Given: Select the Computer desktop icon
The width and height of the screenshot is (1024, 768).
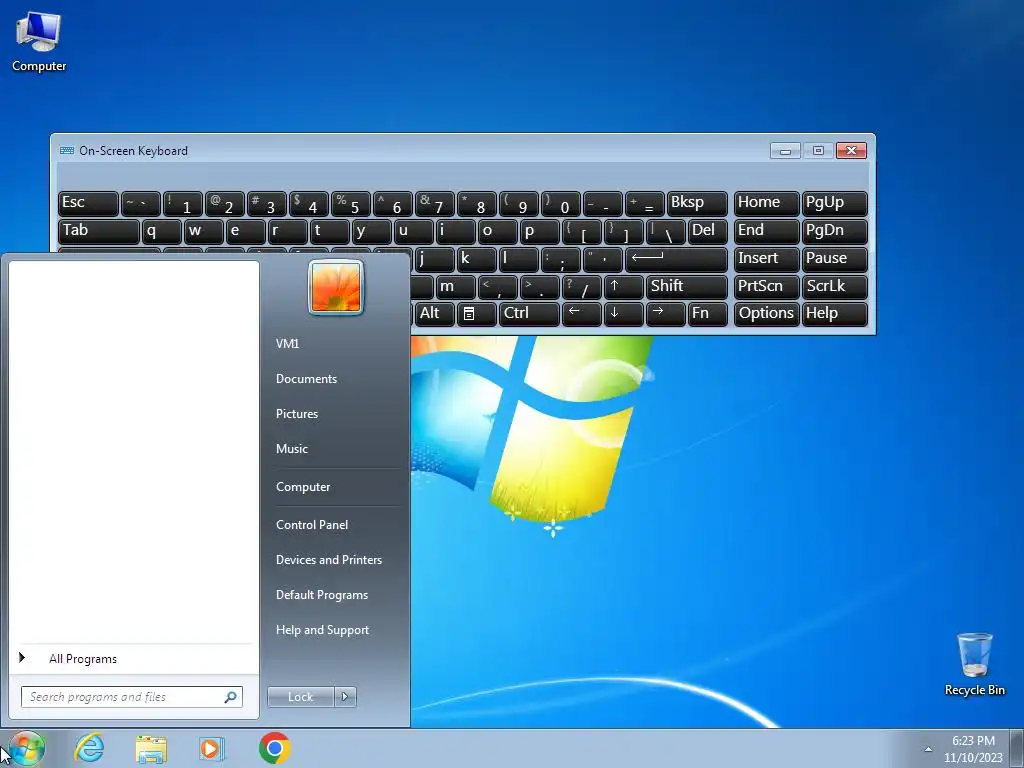Looking at the screenshot, I should 39,42.
